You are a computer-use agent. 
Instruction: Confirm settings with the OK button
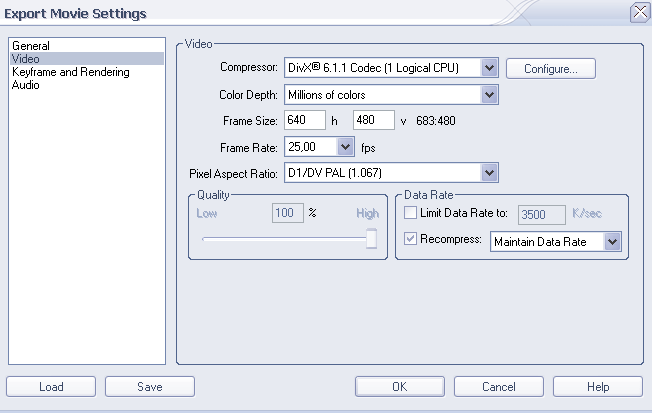pyautogui.click(x=400, y=387)
